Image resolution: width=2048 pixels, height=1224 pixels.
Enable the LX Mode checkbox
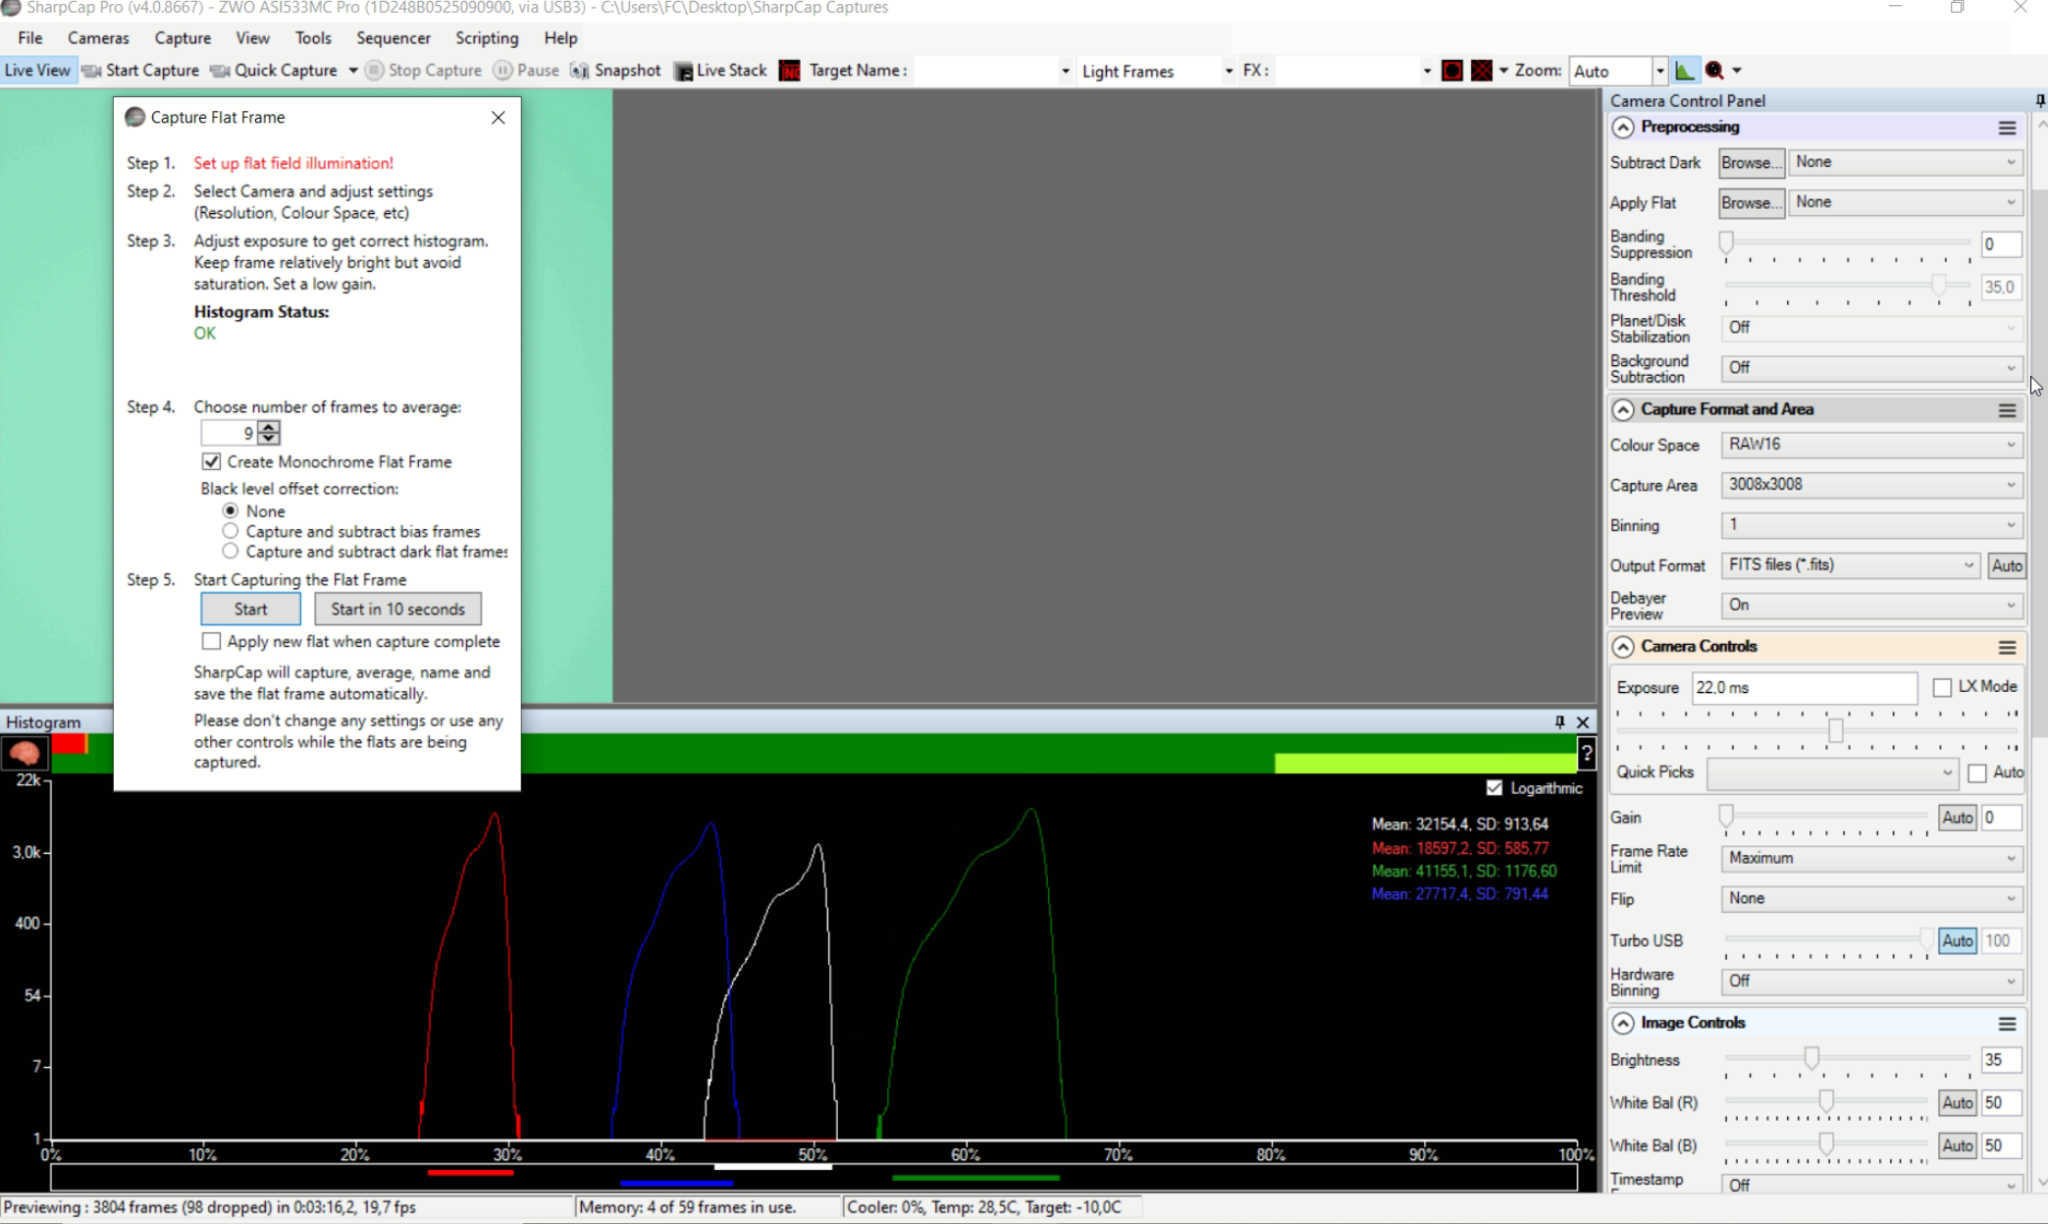tap(1942, 687)
